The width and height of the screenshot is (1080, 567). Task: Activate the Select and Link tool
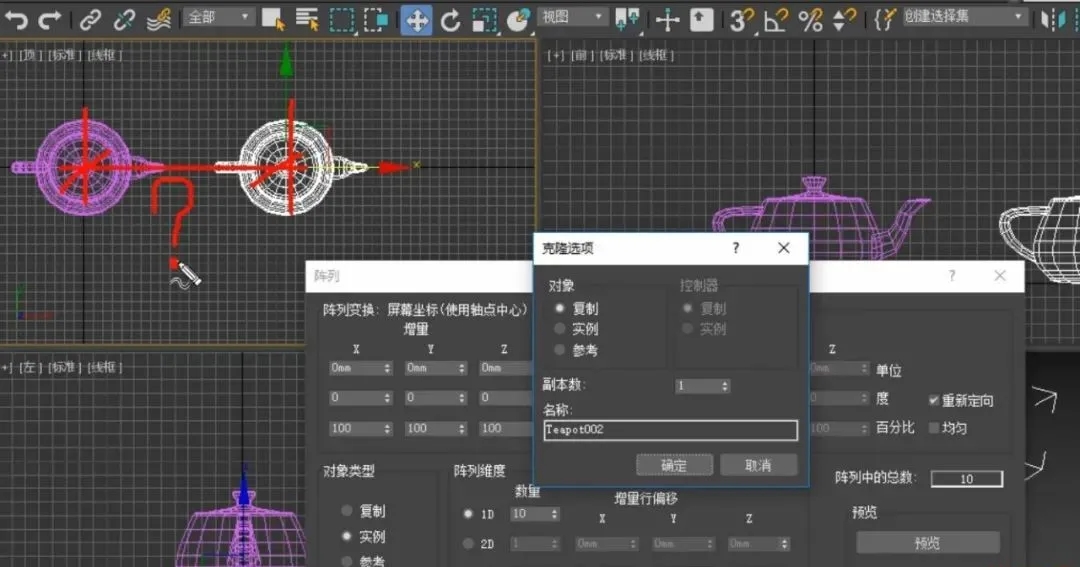(x=90, y=19)
